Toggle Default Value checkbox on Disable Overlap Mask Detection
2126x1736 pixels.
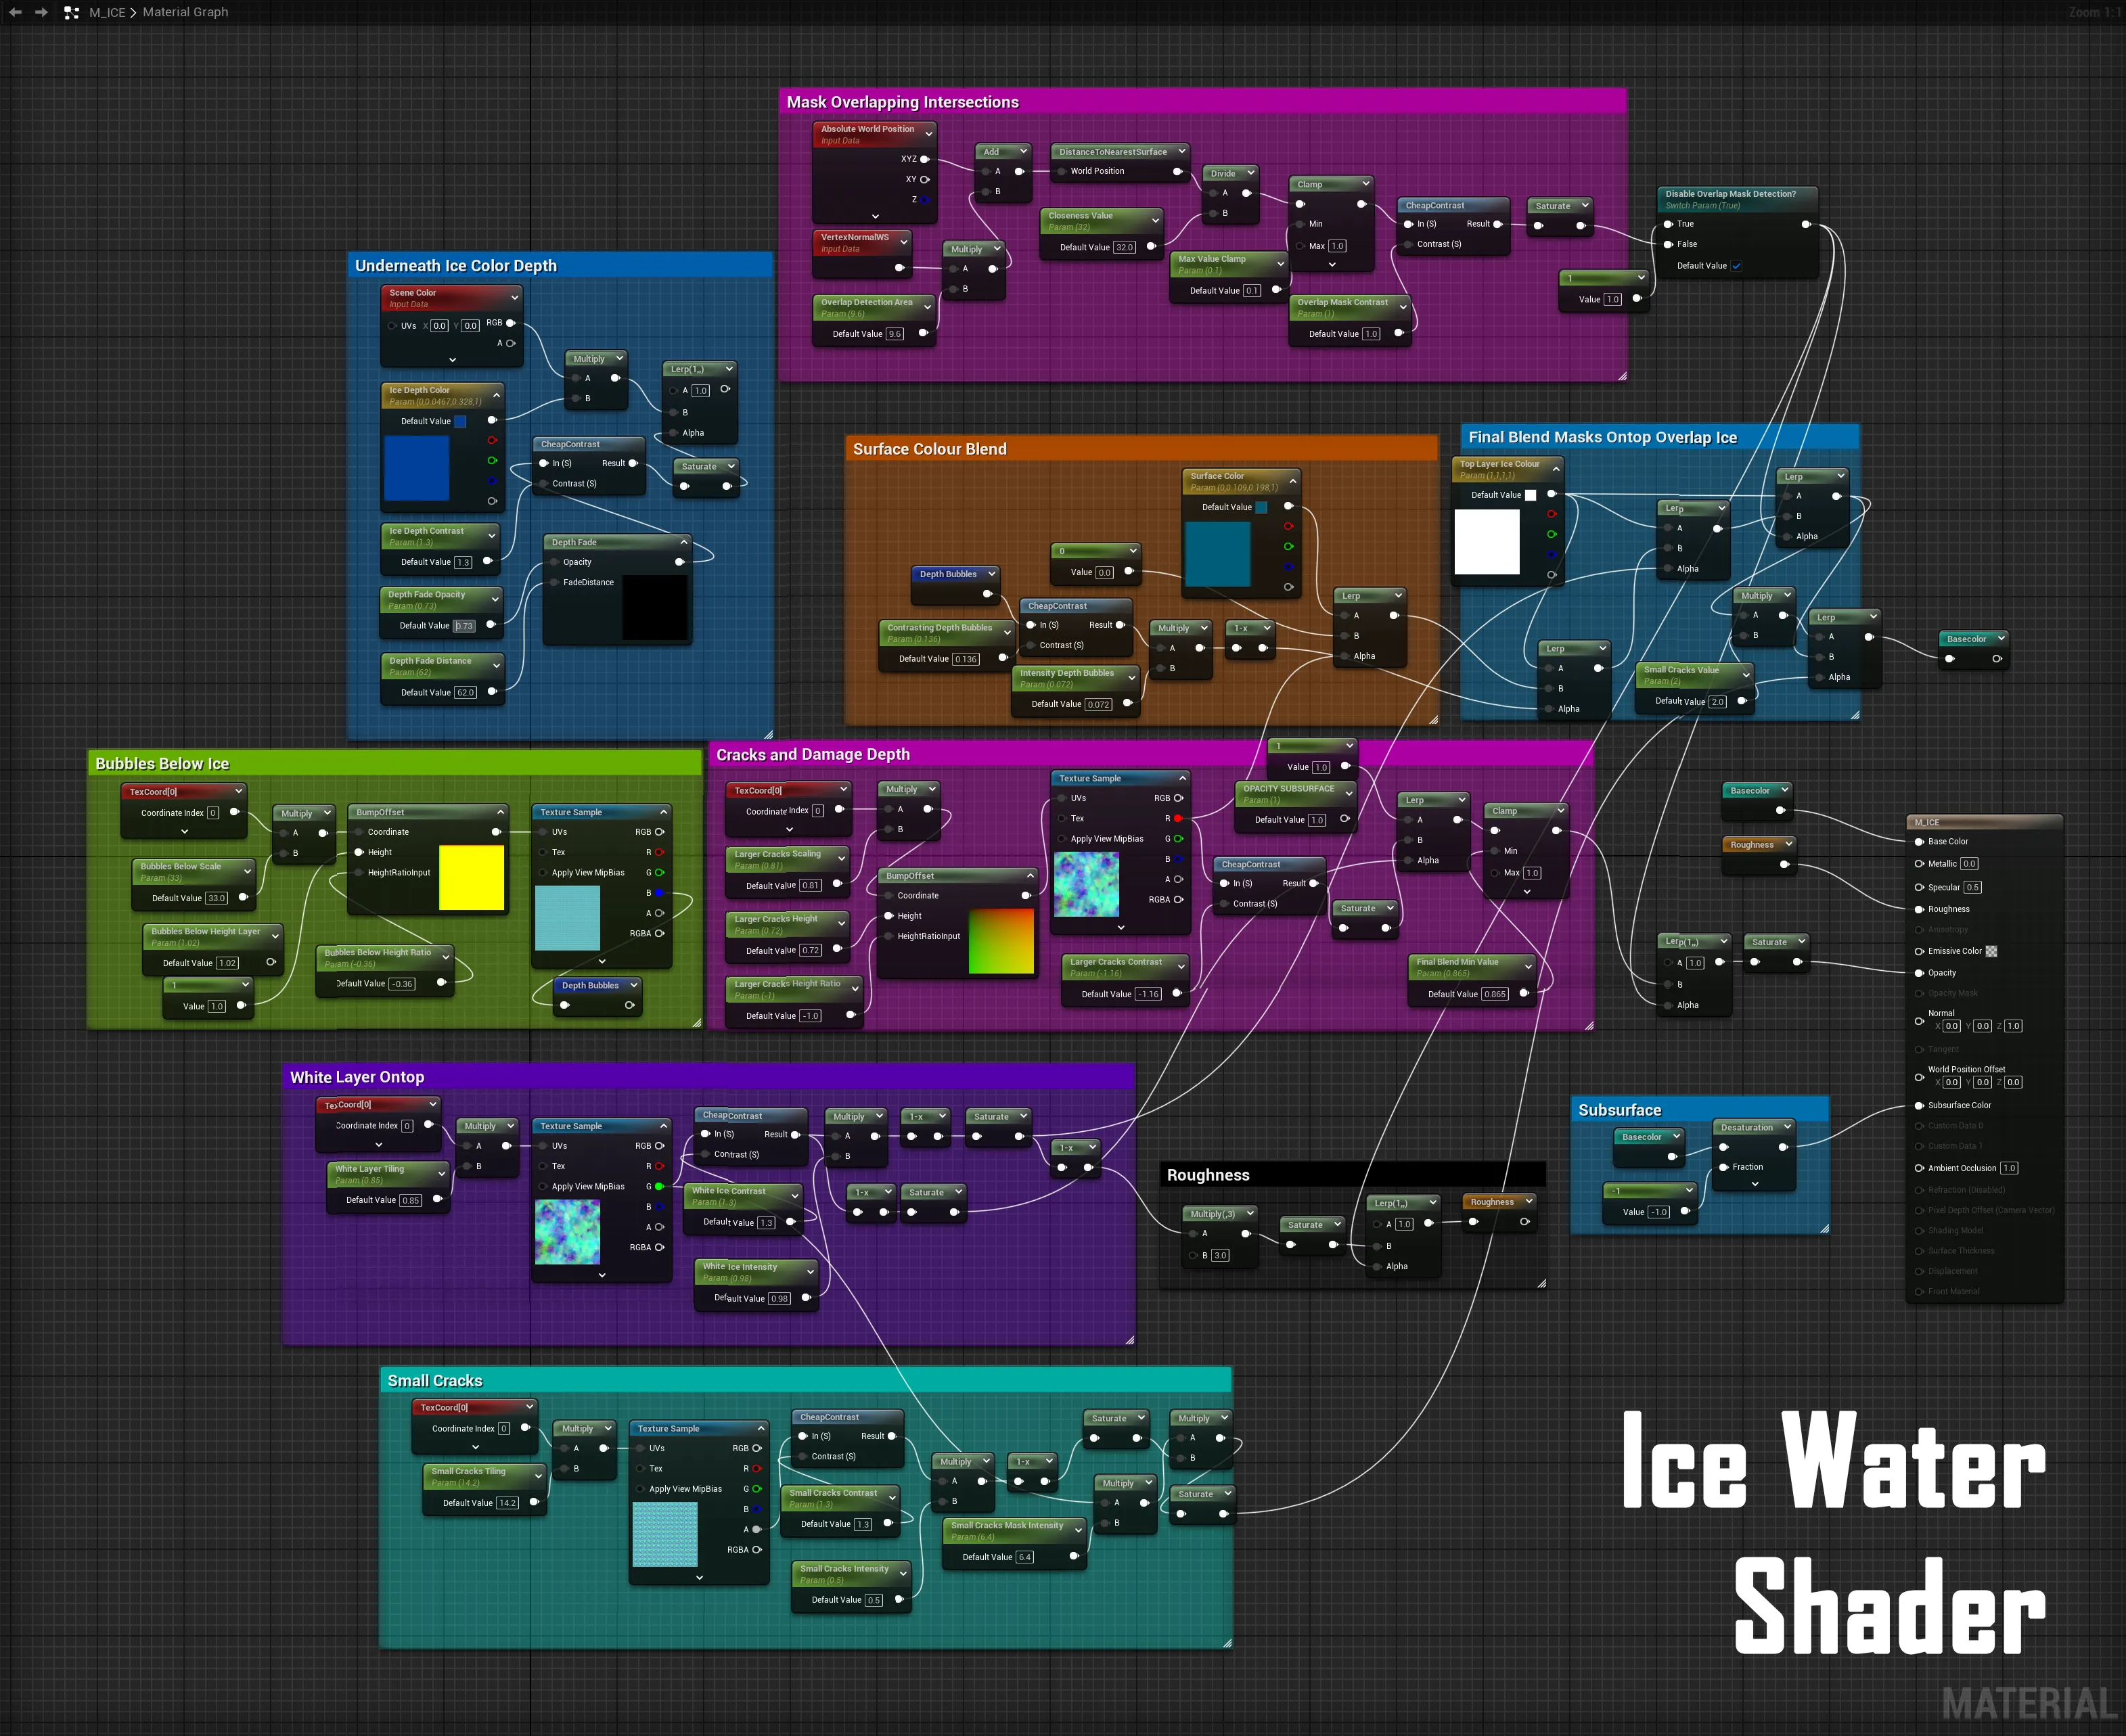point(1736,266)
